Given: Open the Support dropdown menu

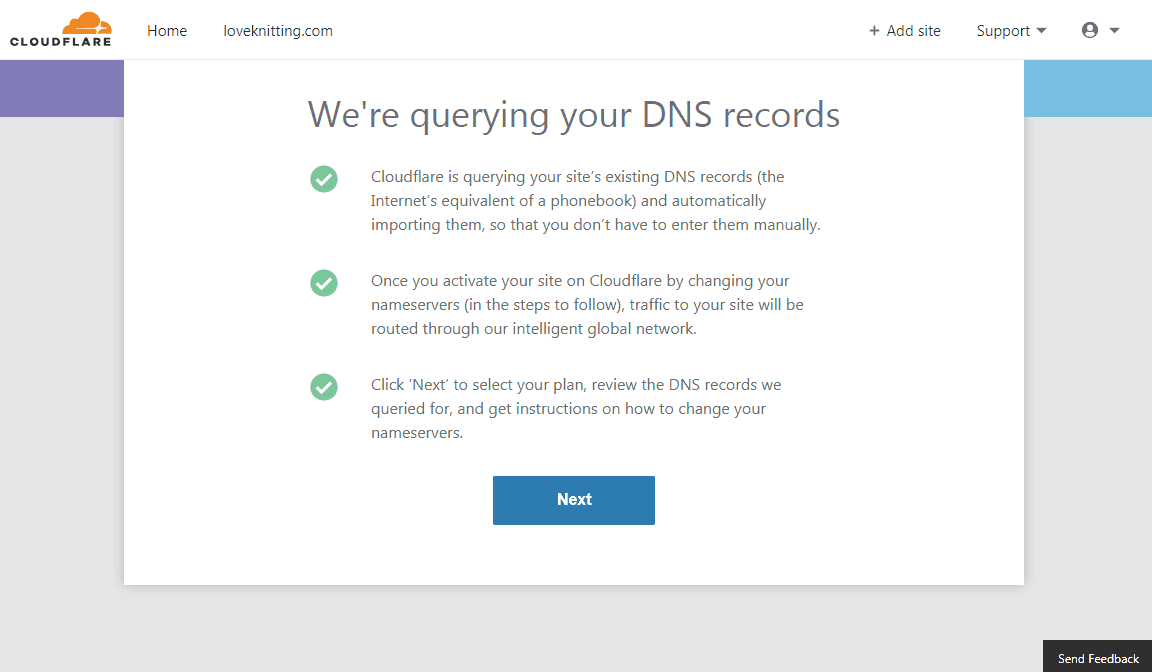Looking at the screenshot, I should [x=1011, y=31].
